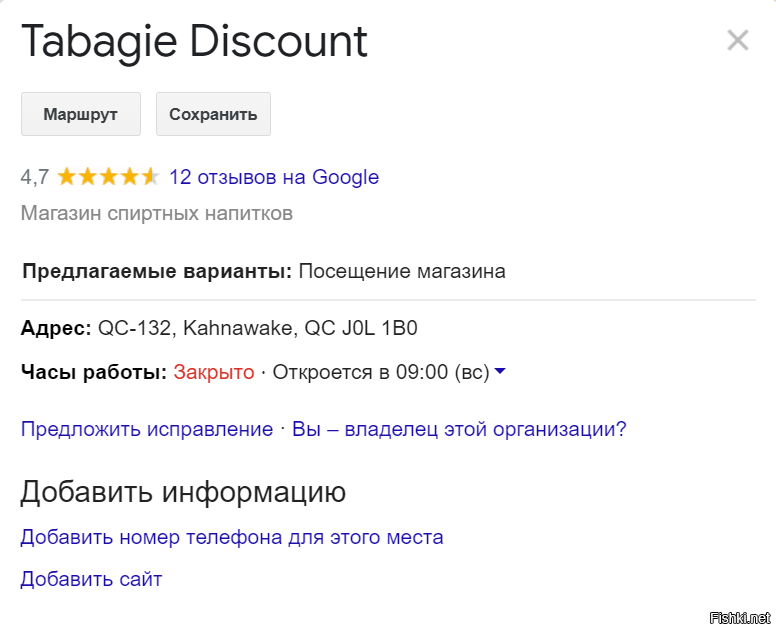This screenshot has height=630, width=776.
Task: Click the Fishki.net watermark logo
Action: [740, 617]
